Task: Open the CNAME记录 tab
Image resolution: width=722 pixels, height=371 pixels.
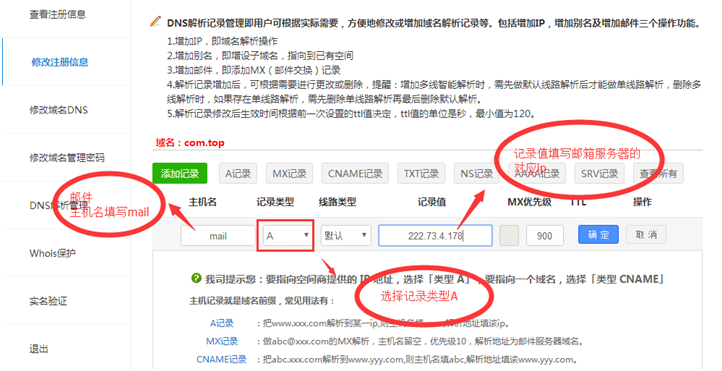Action: (x=355, y=174)
